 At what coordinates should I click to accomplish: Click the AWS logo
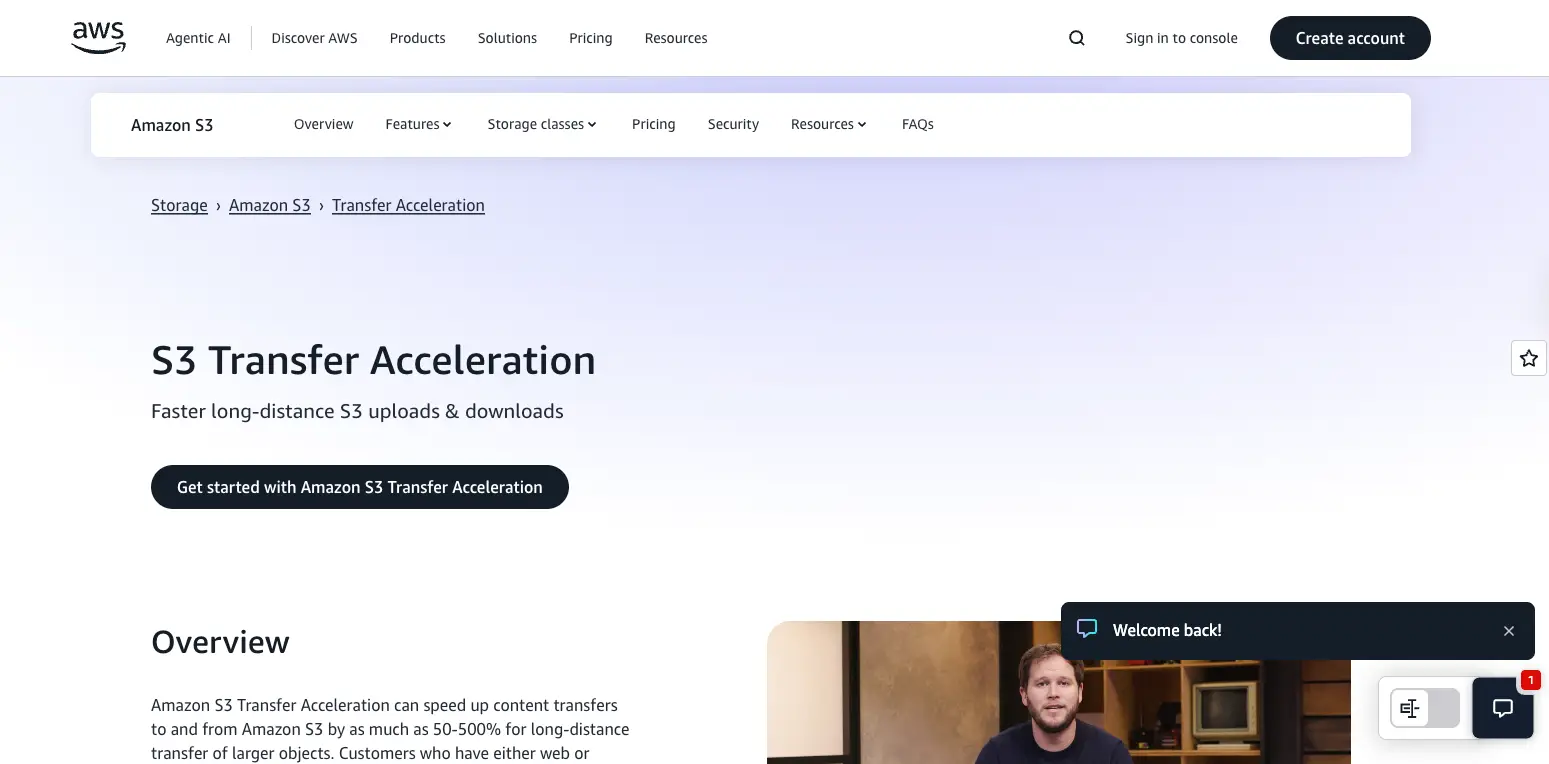pos(99,38)
